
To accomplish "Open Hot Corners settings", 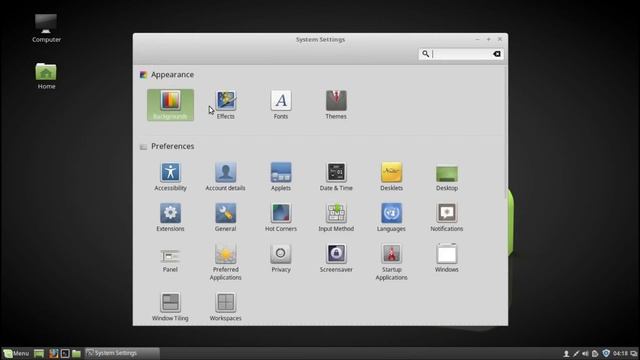I will 281,218.
